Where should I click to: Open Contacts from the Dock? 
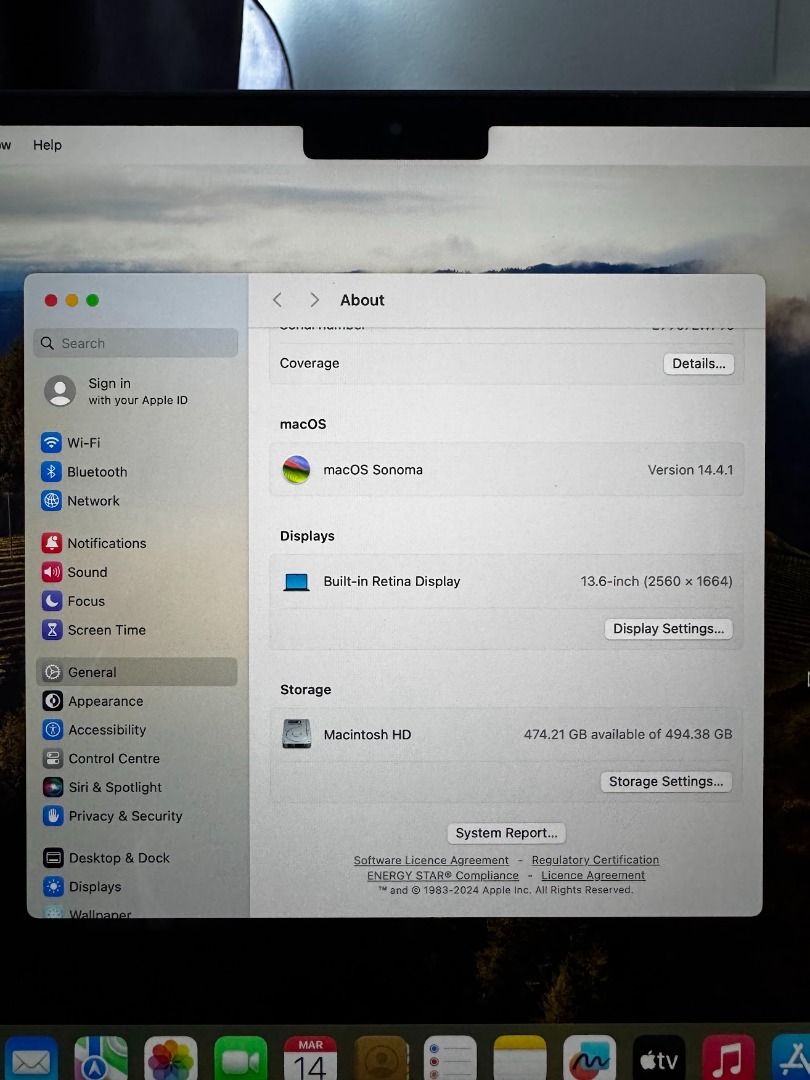click(x=381, y=1058)
